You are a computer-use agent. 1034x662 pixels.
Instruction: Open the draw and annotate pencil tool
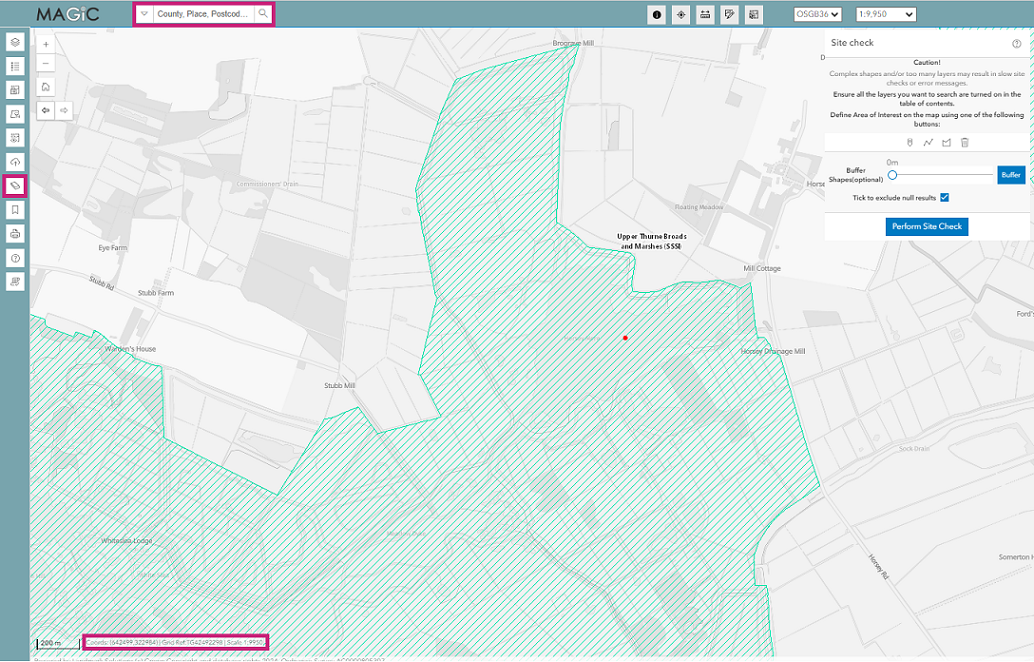[x=729, y=15]
